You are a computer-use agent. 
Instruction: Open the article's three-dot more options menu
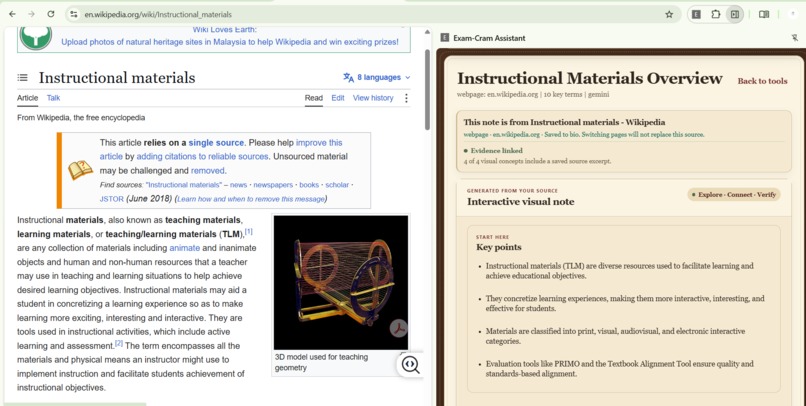[406, 98]
